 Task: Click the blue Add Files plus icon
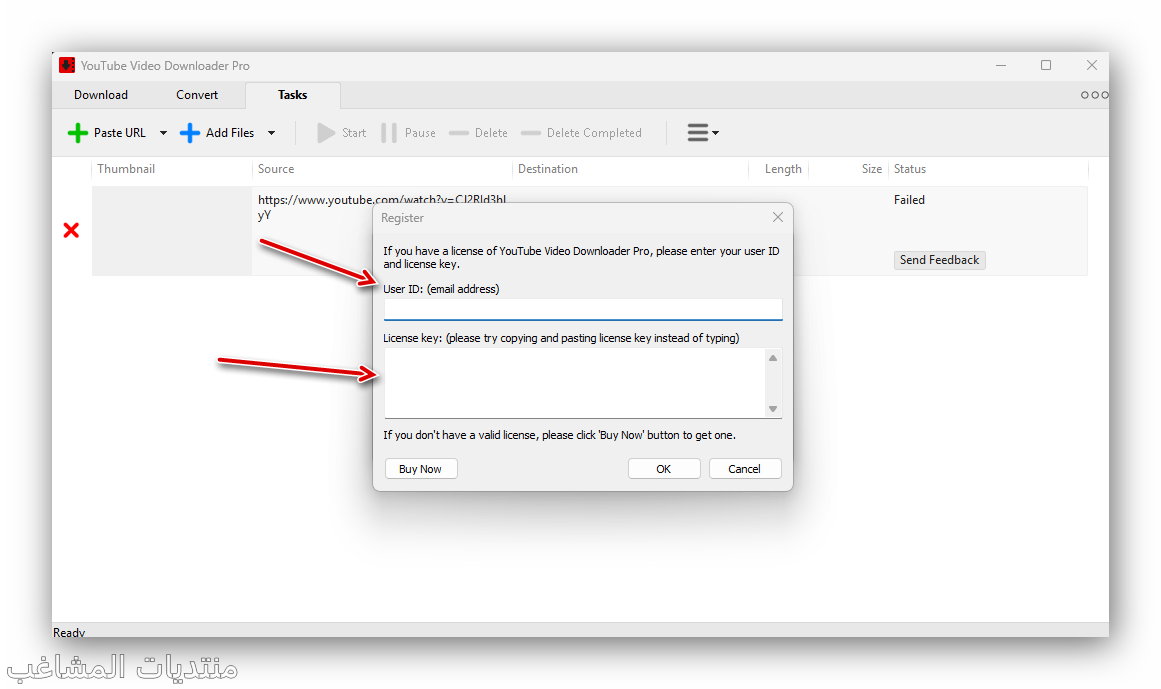coord(190,133)
